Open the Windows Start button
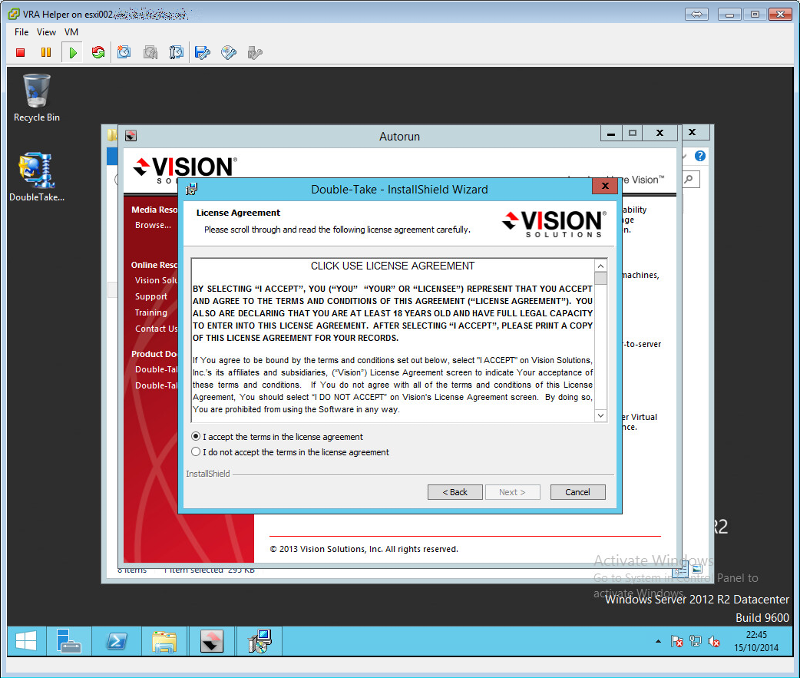This screenshot has width=800, height=678. point(26,641)
